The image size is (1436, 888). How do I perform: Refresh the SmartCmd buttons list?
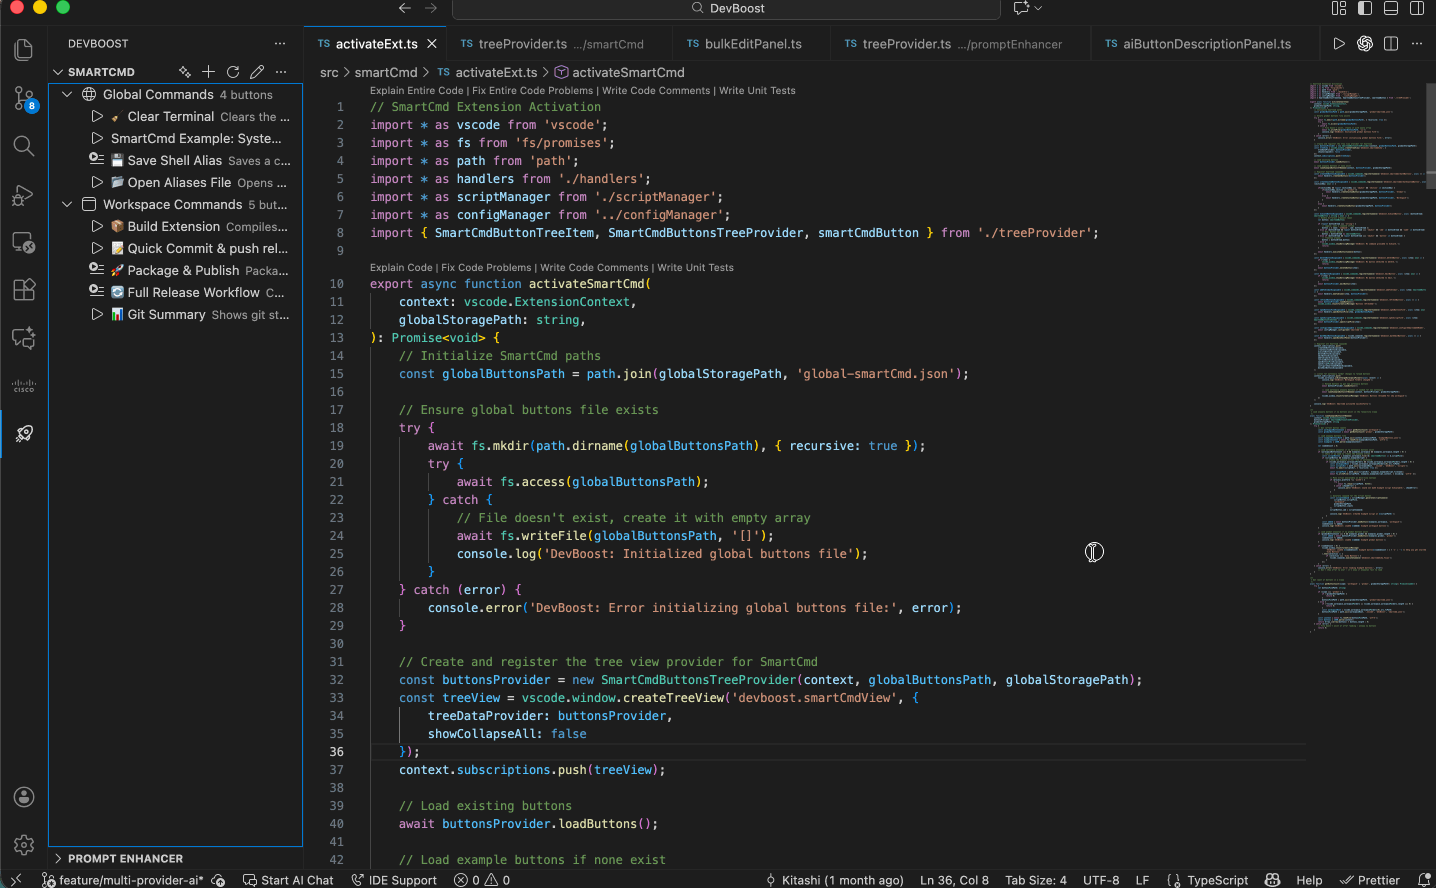point(233,72)
